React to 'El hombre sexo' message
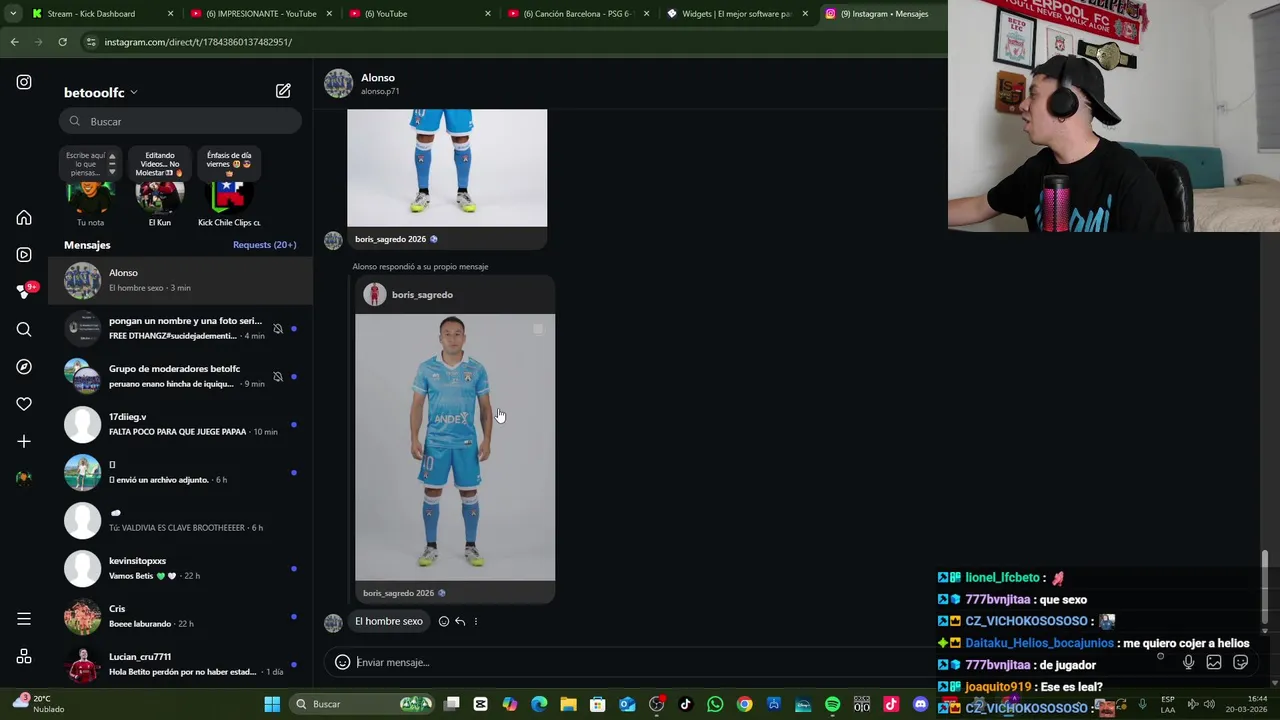This screenshot has width=1280, height=720. pyautogui.click(x=444, y=621)
